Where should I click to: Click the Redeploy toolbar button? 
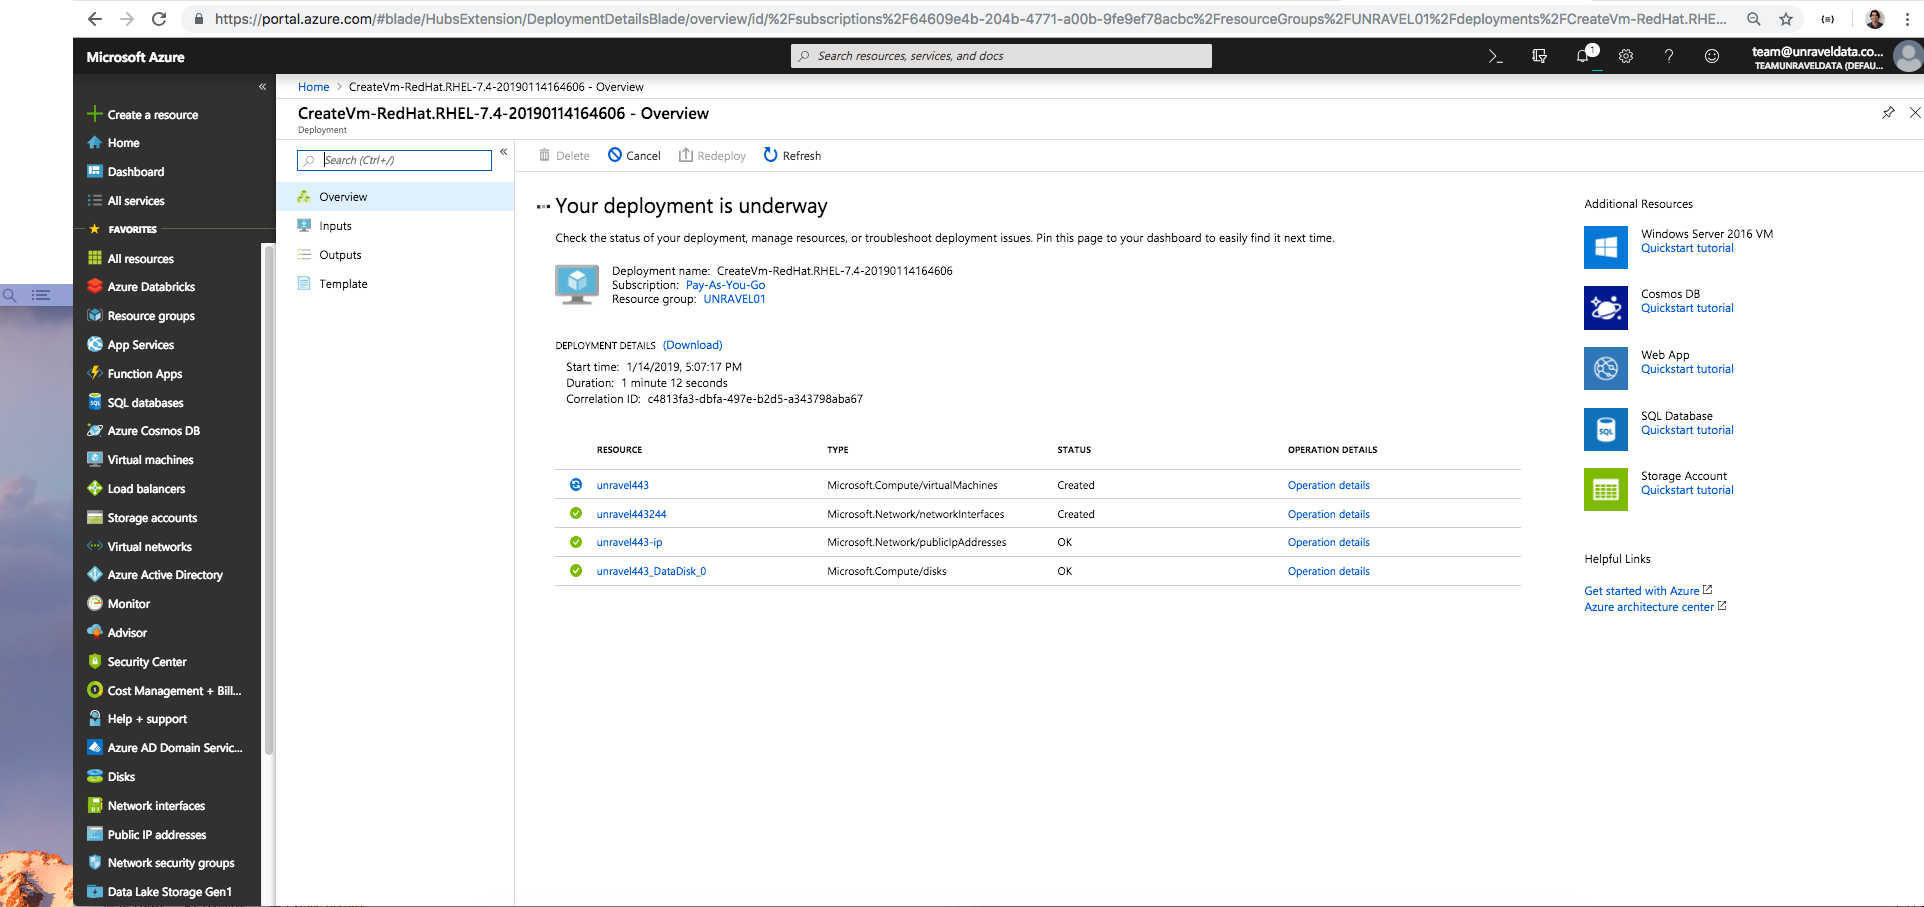click(712, 155)
